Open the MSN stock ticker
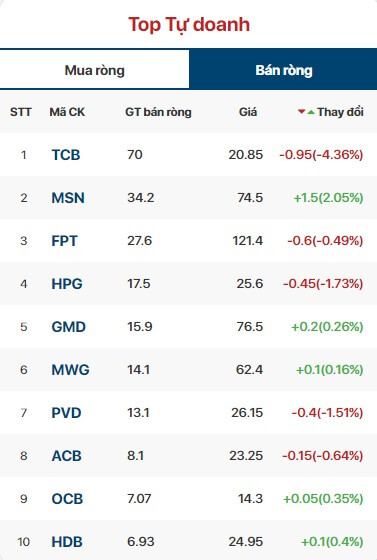Image resolution: width=377 pixels, height=560 pixels. [68, 198]
